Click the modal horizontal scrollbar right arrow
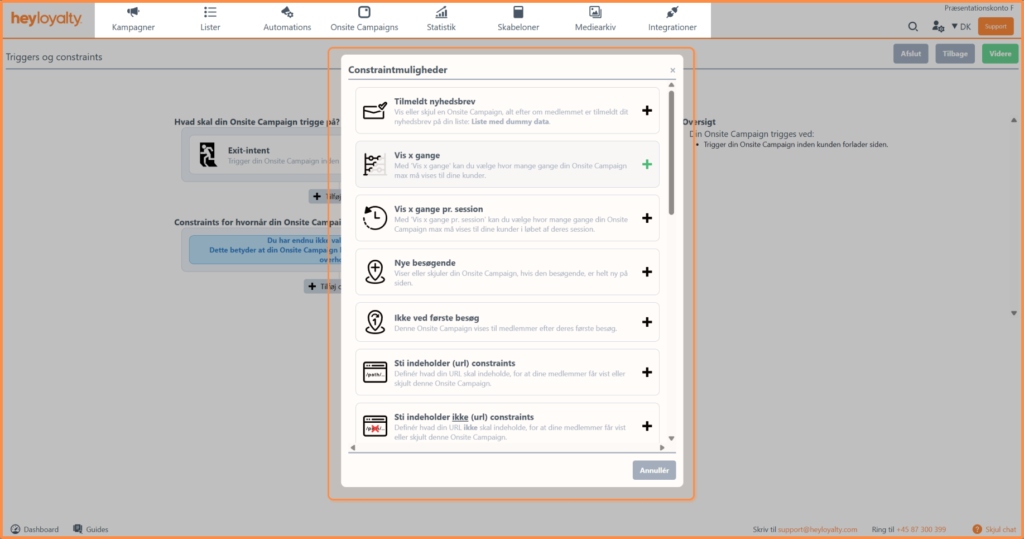This screenshot has width=1024, height=539. point(661,447)
